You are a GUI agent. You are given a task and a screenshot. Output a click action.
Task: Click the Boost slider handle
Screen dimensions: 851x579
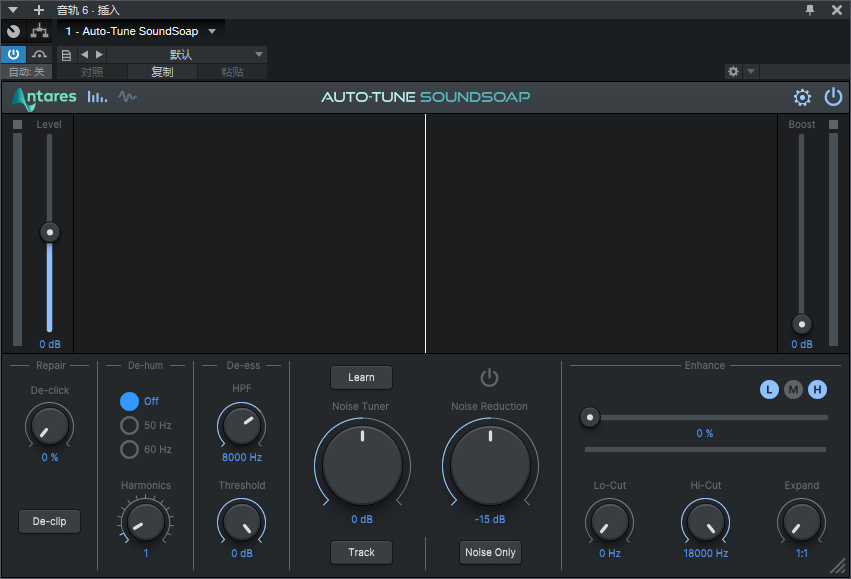pyautogui.click(x=802, y=324)
